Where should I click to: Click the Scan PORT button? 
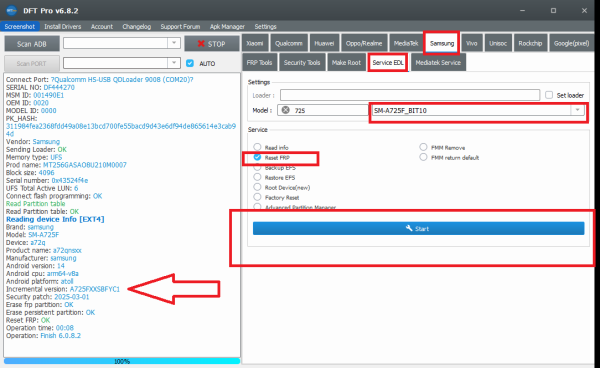pyautogui.click(x=32, y=63)
